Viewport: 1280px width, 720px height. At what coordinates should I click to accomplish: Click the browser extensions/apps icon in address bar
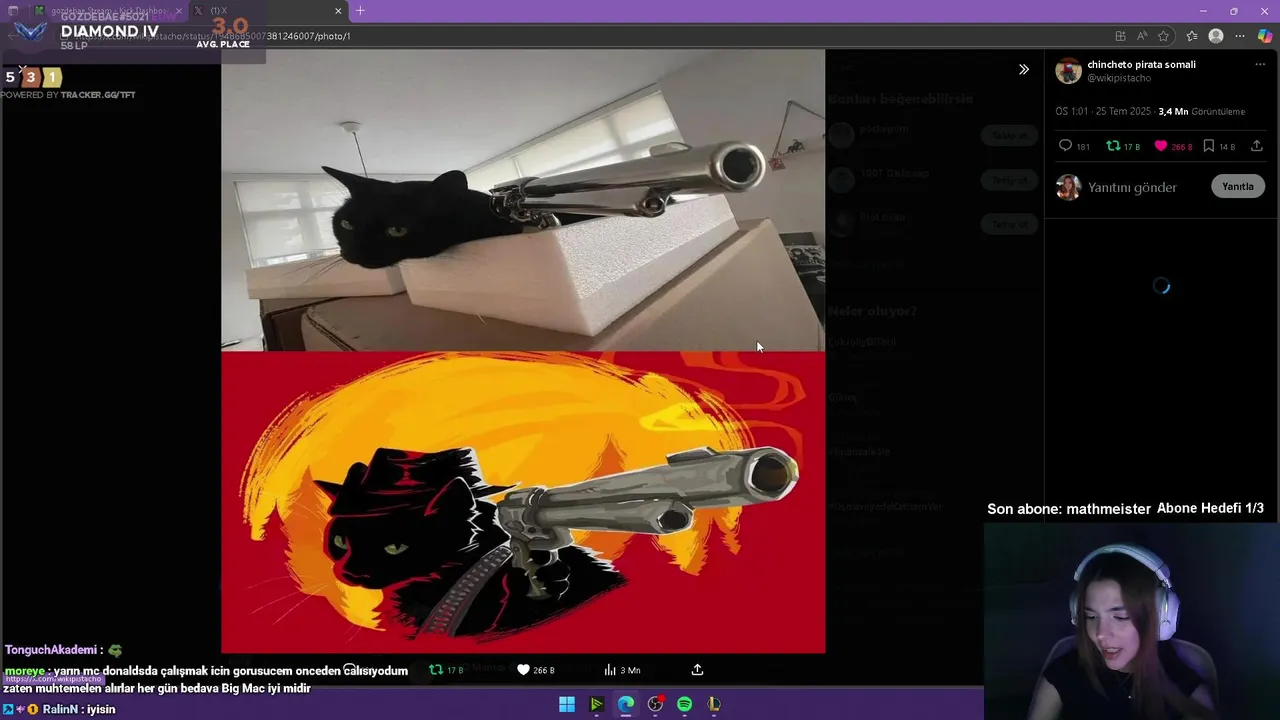(x=1120, y=36)
